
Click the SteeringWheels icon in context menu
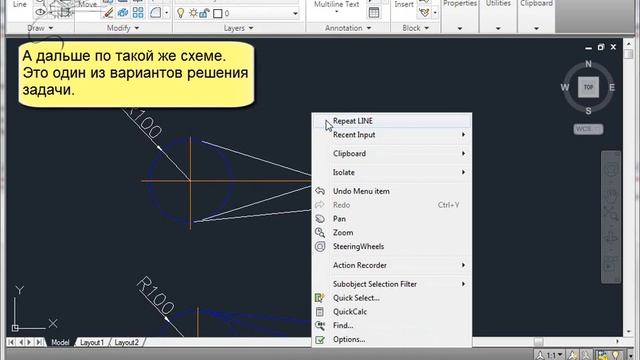[320, 247]
